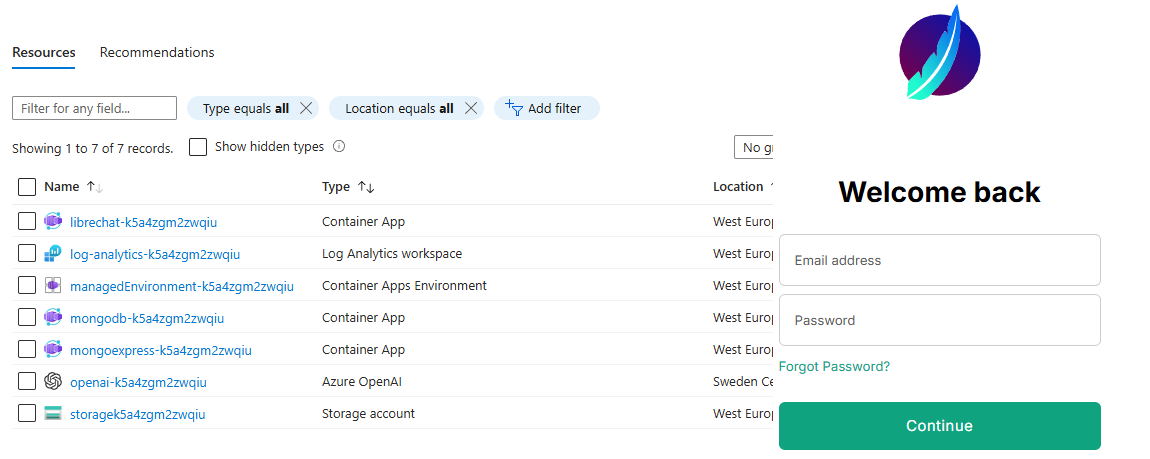Remove the Location equals all filter

(x=470, y=108)
